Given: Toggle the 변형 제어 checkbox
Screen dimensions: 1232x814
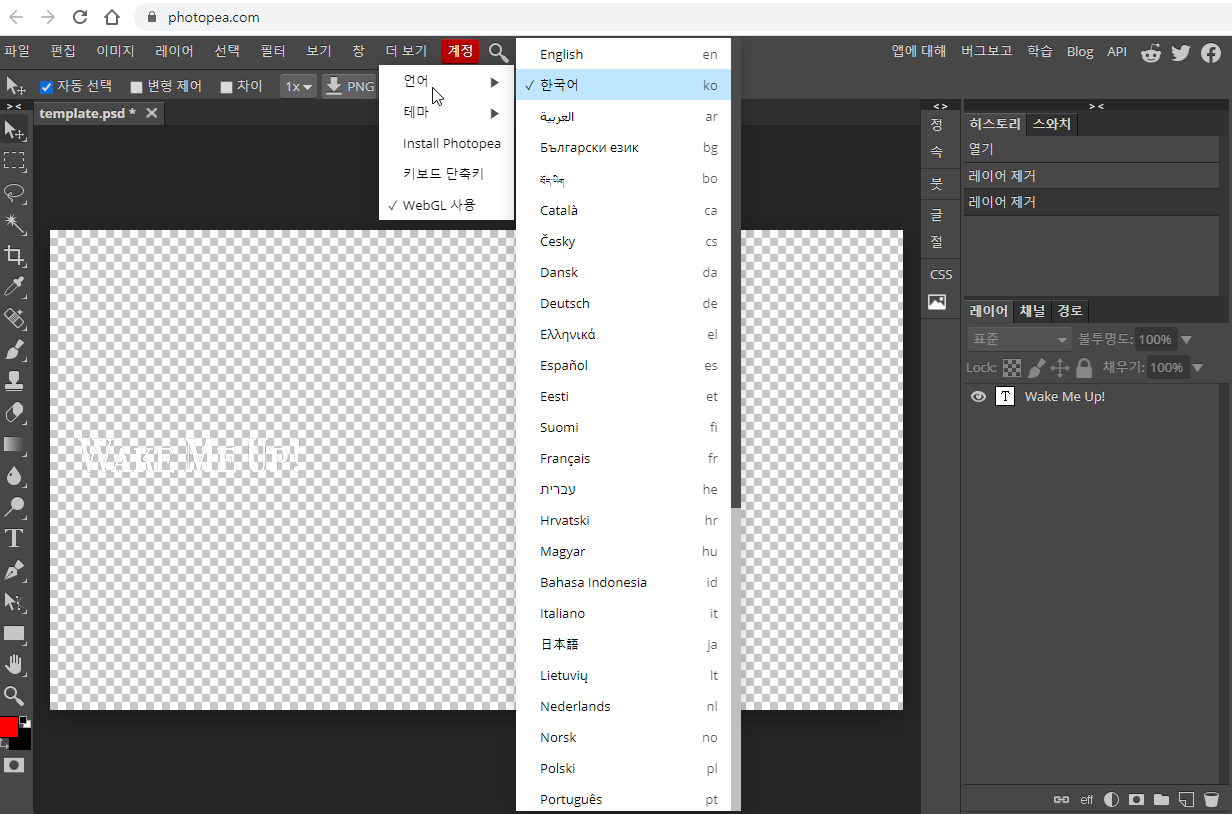Looking at the screenshot, I should coord(137,87).
